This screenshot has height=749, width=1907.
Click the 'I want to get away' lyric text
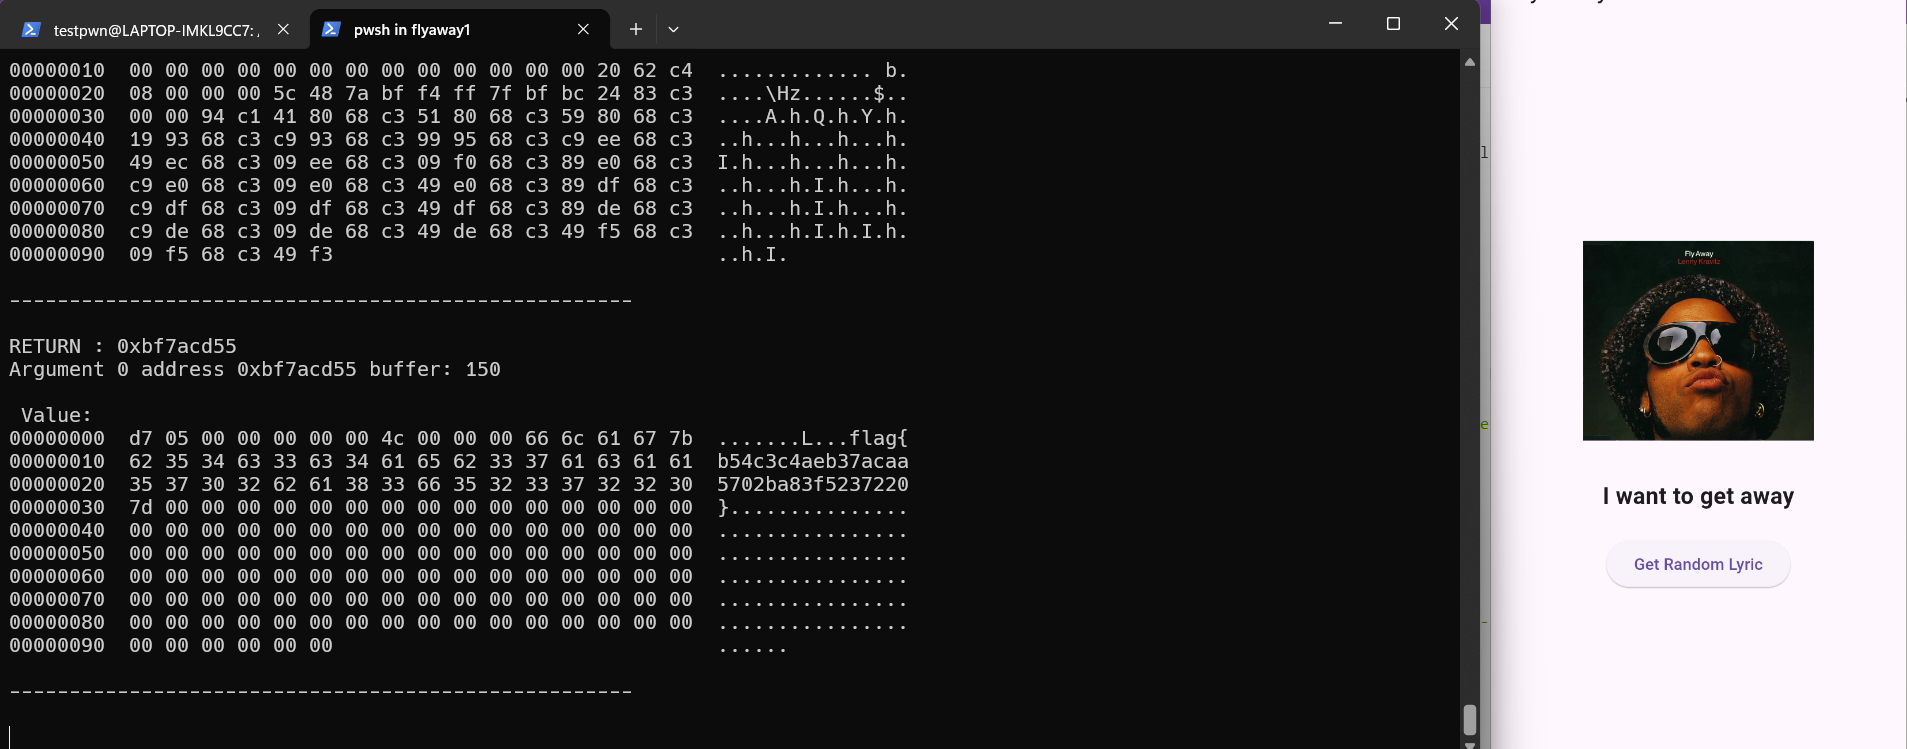pos(1698,496)
